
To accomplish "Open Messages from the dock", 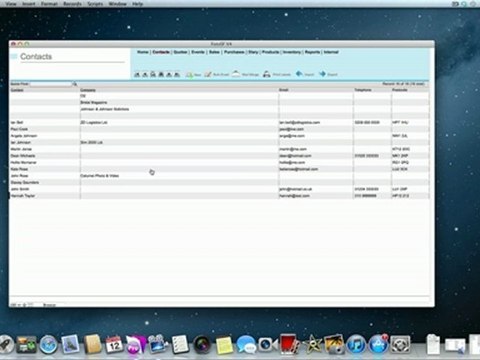I will click(246, 345).
